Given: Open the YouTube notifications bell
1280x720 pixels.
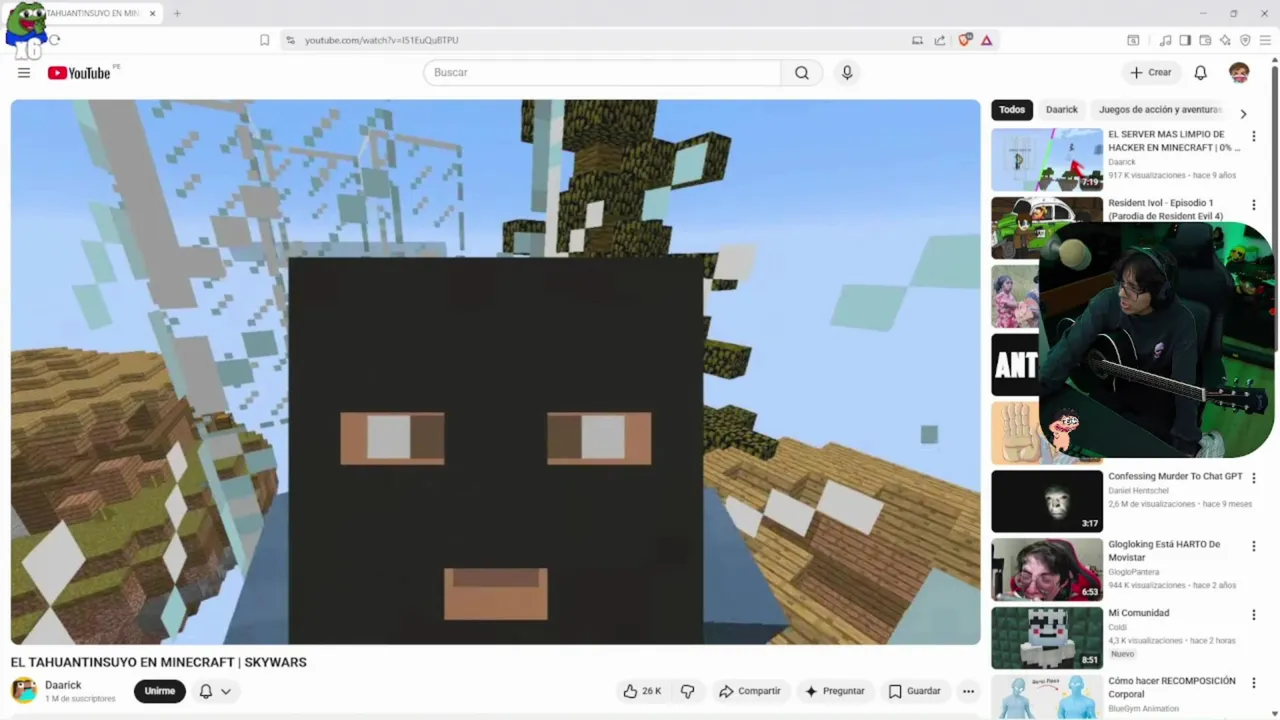Looking at the screenshot, I should [1201, 73].
